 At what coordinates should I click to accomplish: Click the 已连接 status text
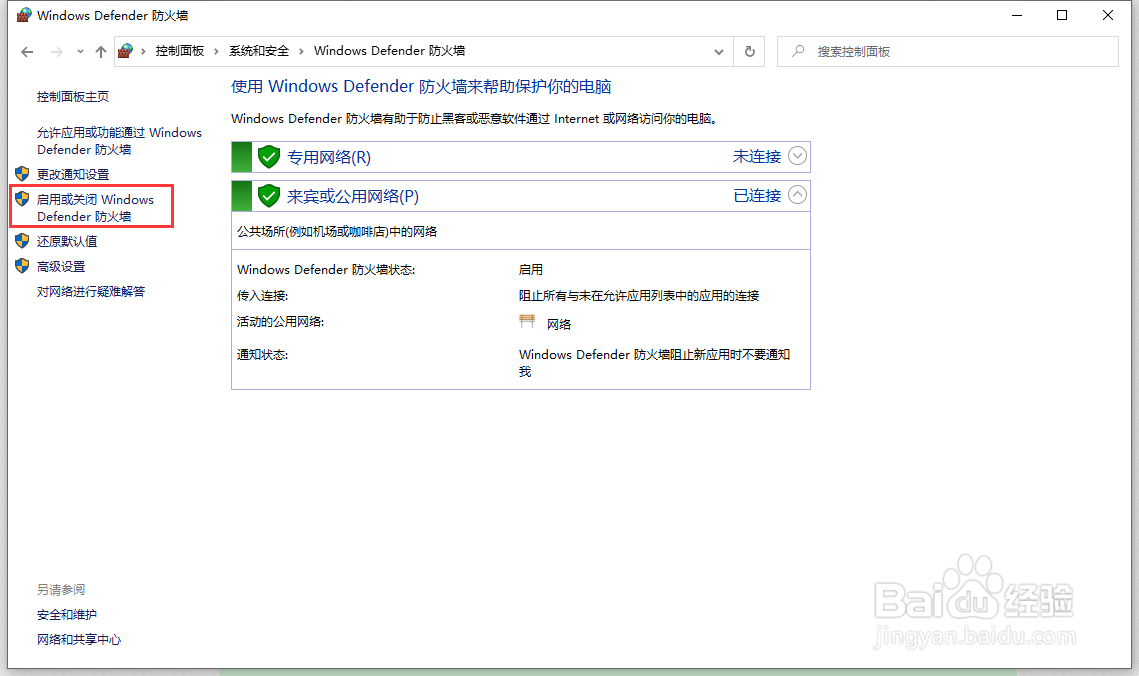click(x=757, y=195)
